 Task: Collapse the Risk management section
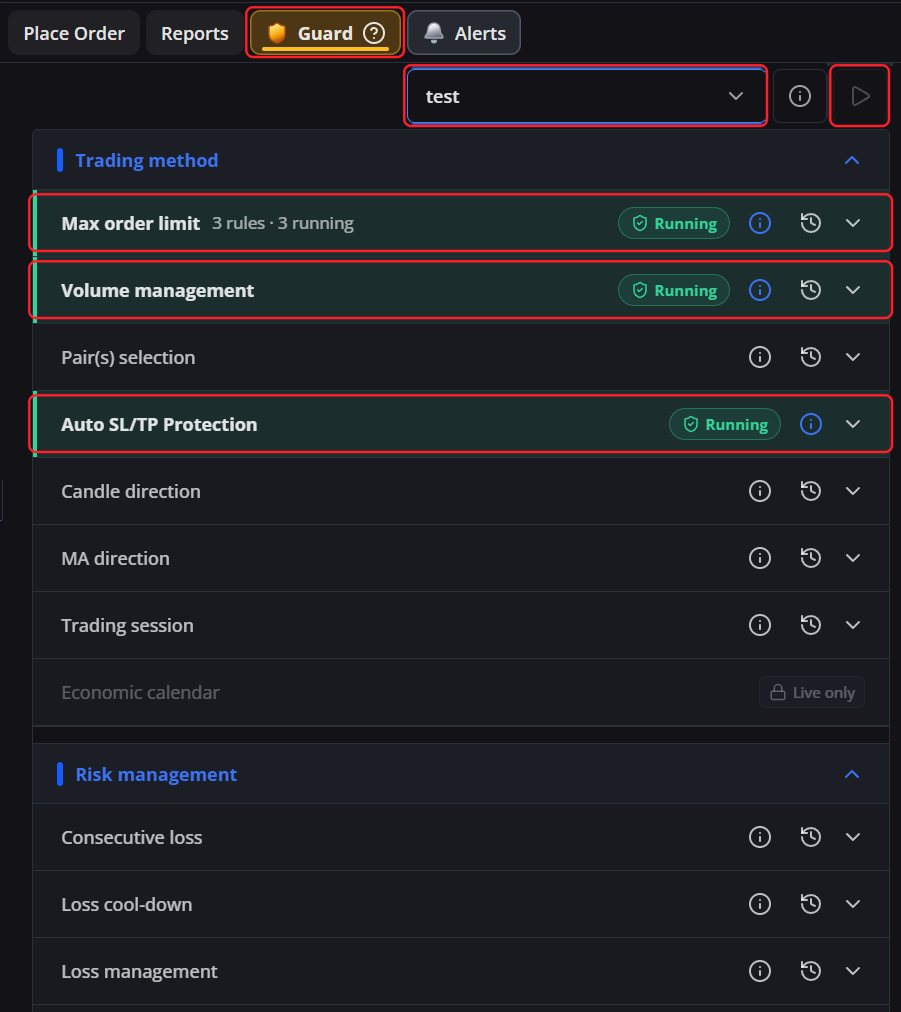pos(852,774)
